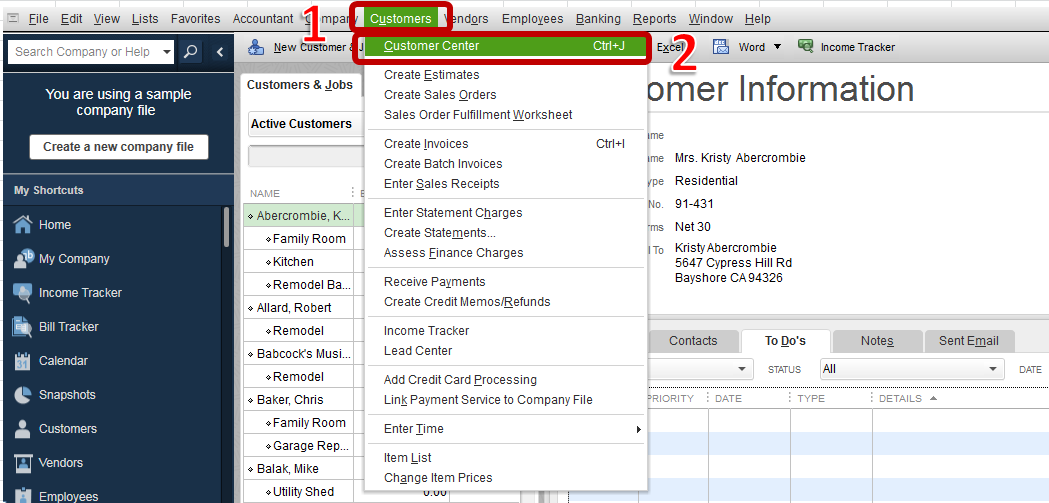Select Allard, Robert in customer list

pos(294,308)
